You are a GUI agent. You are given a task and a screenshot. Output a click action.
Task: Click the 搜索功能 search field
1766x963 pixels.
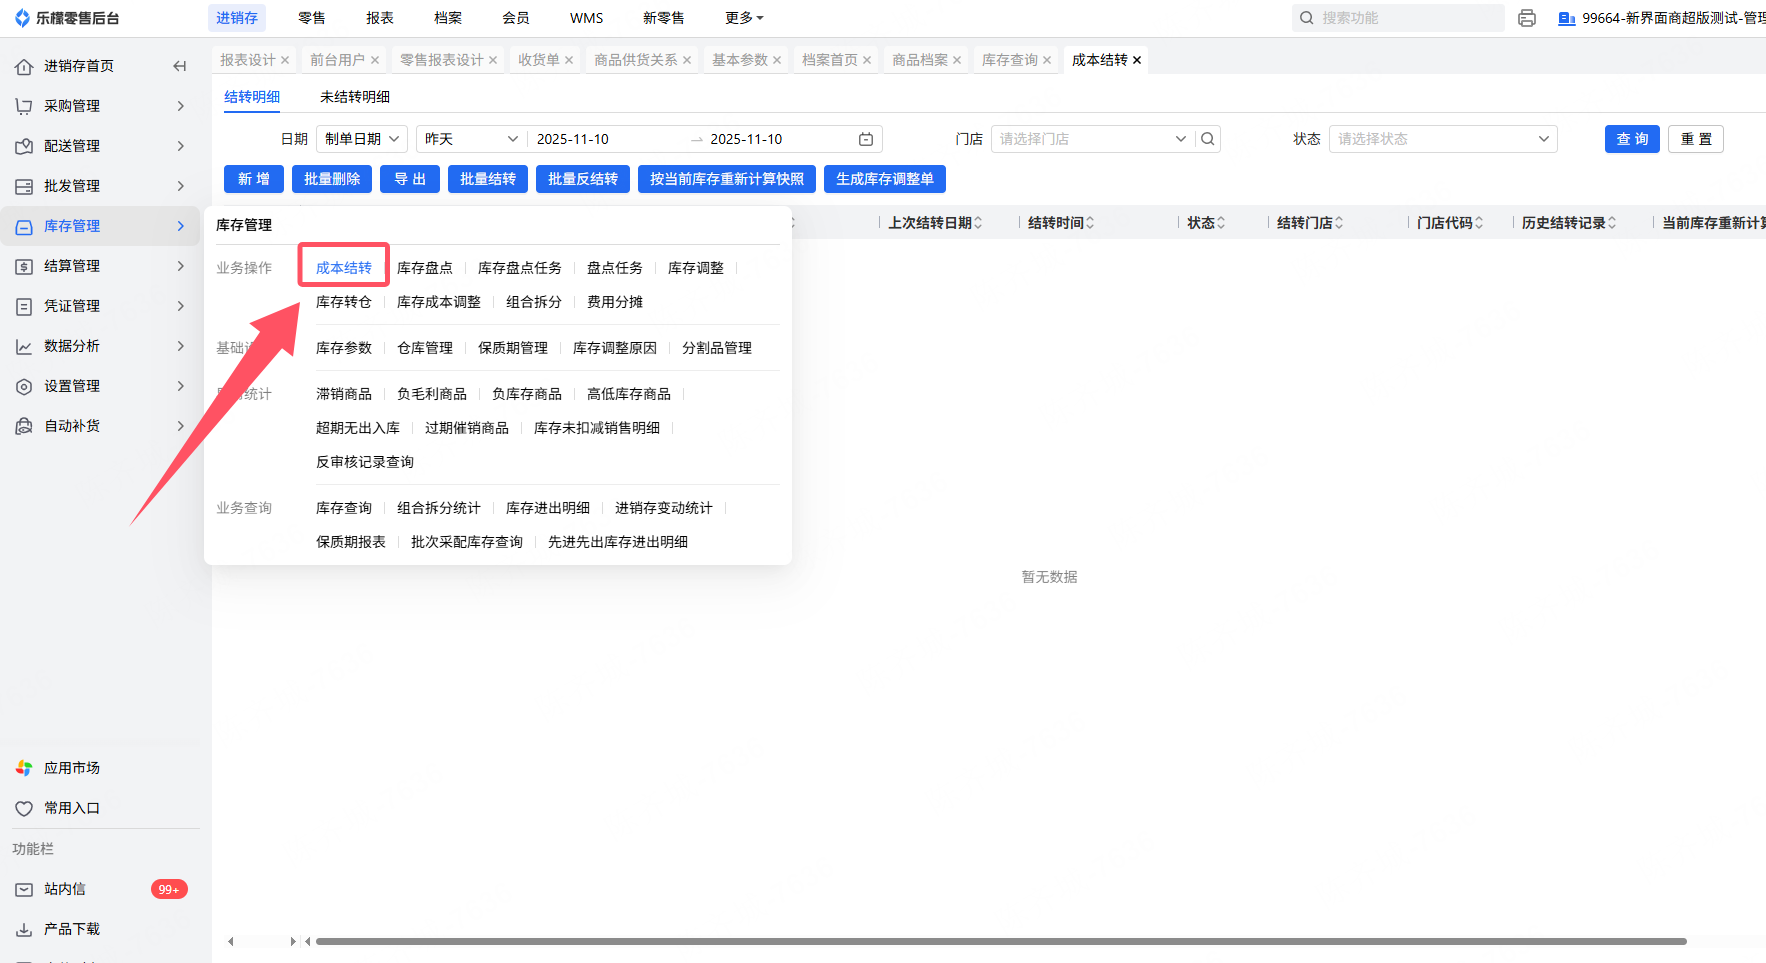tap(1398, 18)
